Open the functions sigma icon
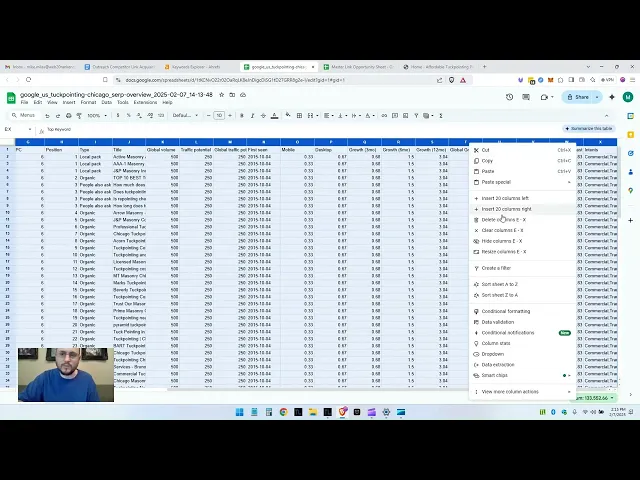The width and height of the screenshot is (640, 480). (x=441, y=116)
